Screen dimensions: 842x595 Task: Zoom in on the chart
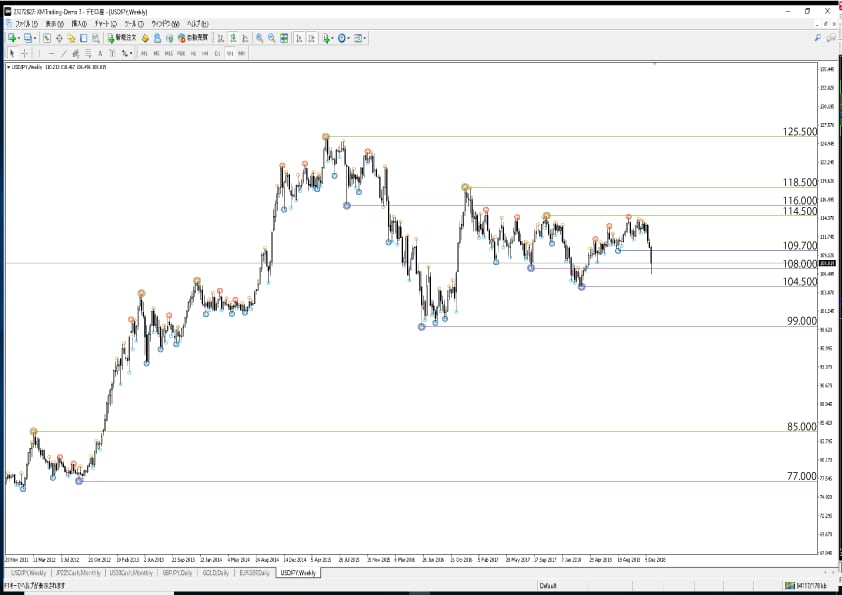(x=259, y=38)
